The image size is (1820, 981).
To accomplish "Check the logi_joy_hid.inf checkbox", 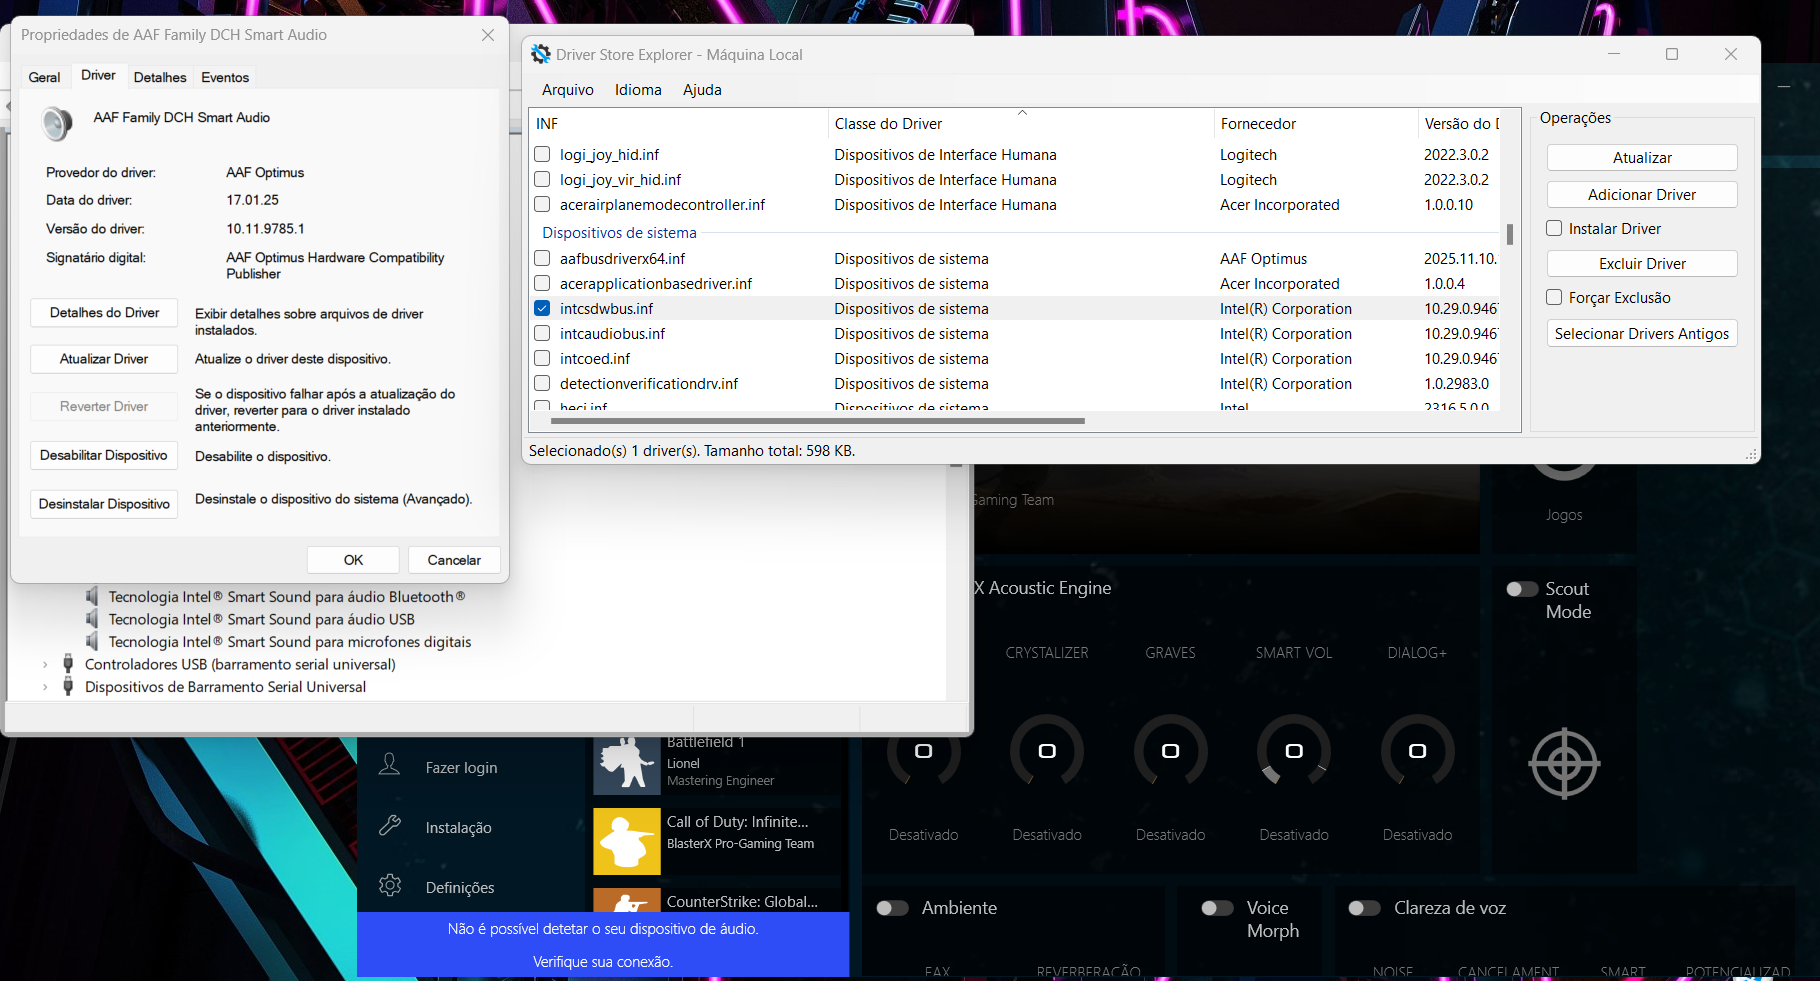I will 542,154.
